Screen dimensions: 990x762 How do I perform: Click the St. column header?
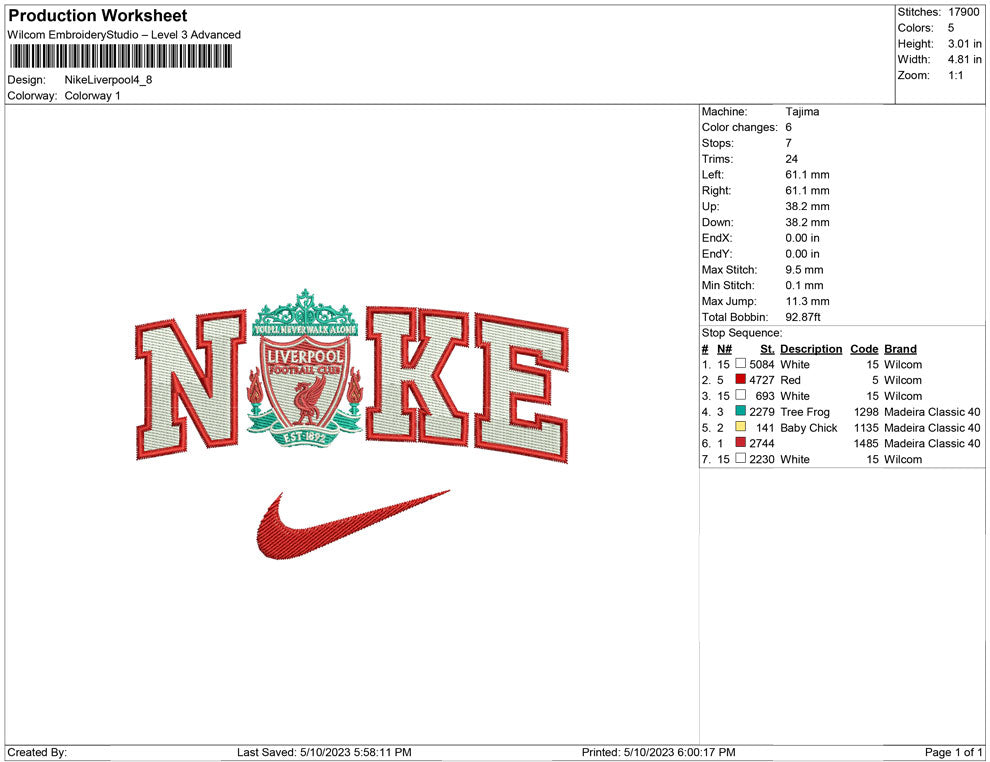pos(767,349)
